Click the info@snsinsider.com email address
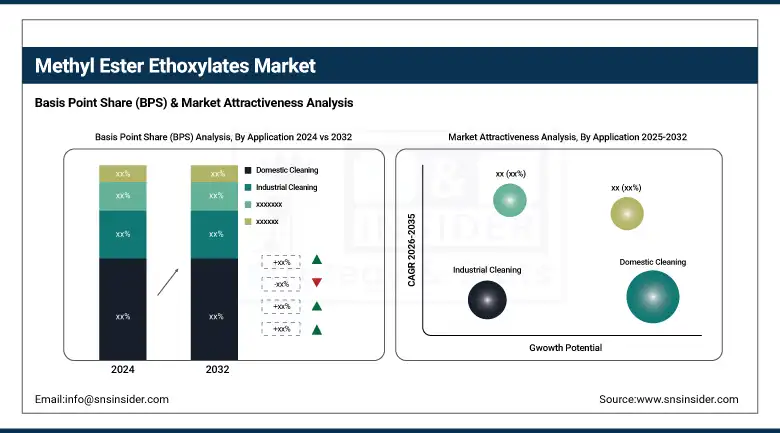Image resolution: width=780 pixels, height=433 pixels. 101,399
